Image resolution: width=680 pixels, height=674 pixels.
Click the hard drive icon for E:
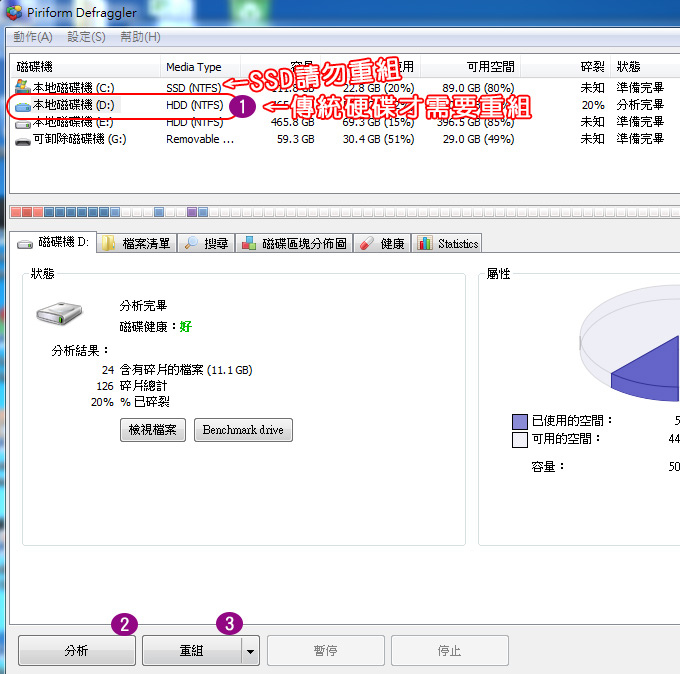(x=23, y=124)
